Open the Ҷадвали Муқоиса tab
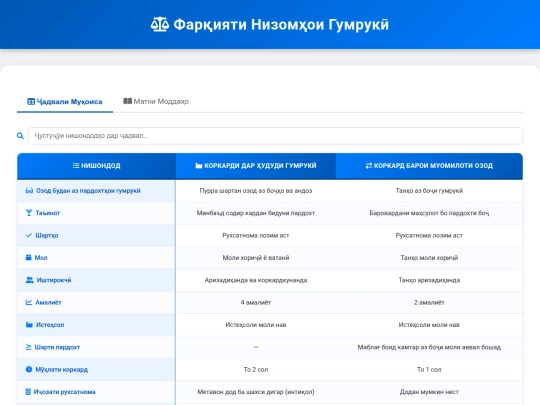The height and width of the screenshot is (405, 540). pyautogui.click(x=65, y=102)
